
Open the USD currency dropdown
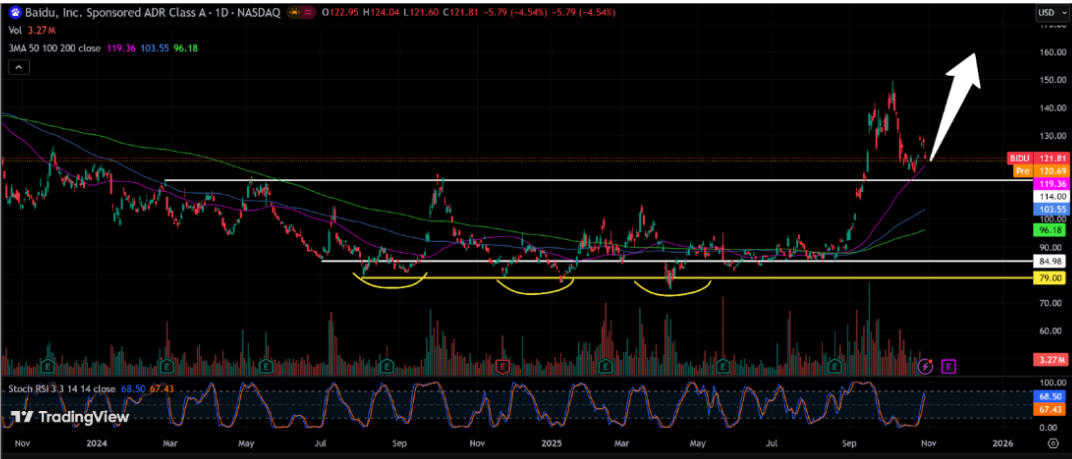pos(1047,12)
